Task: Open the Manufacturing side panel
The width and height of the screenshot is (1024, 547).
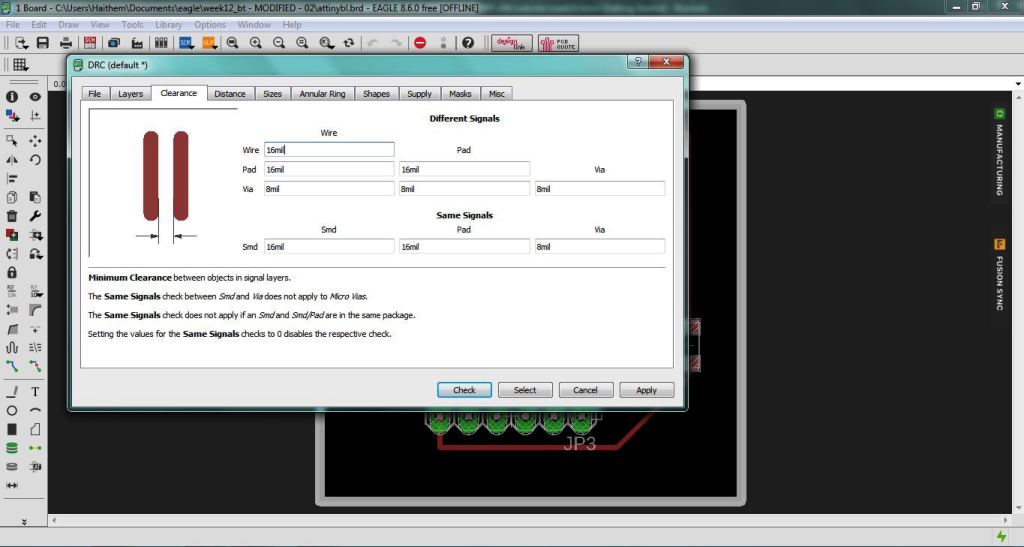Action: click(x=999, y=153)
